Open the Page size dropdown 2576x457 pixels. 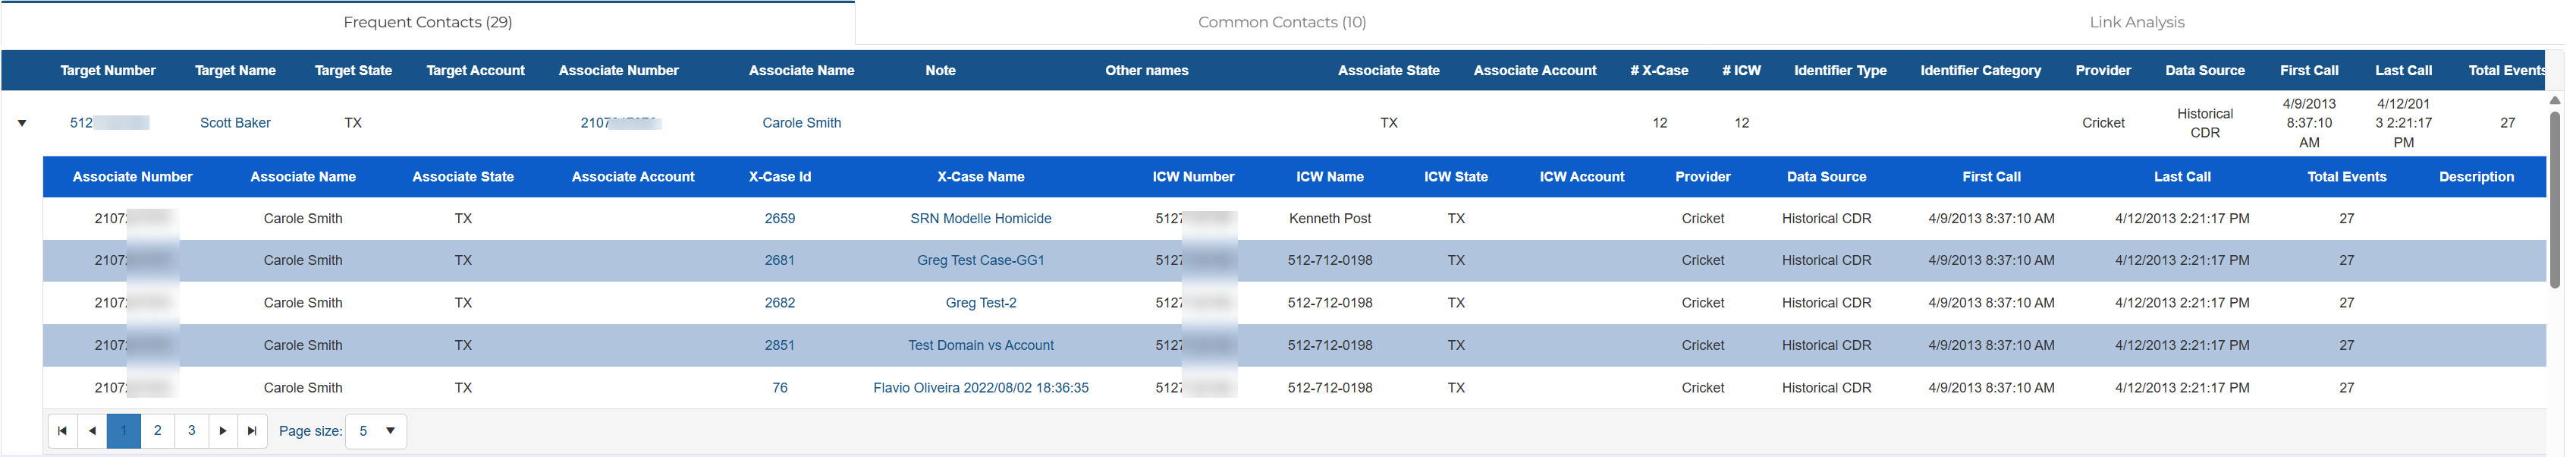click(390, 431)
